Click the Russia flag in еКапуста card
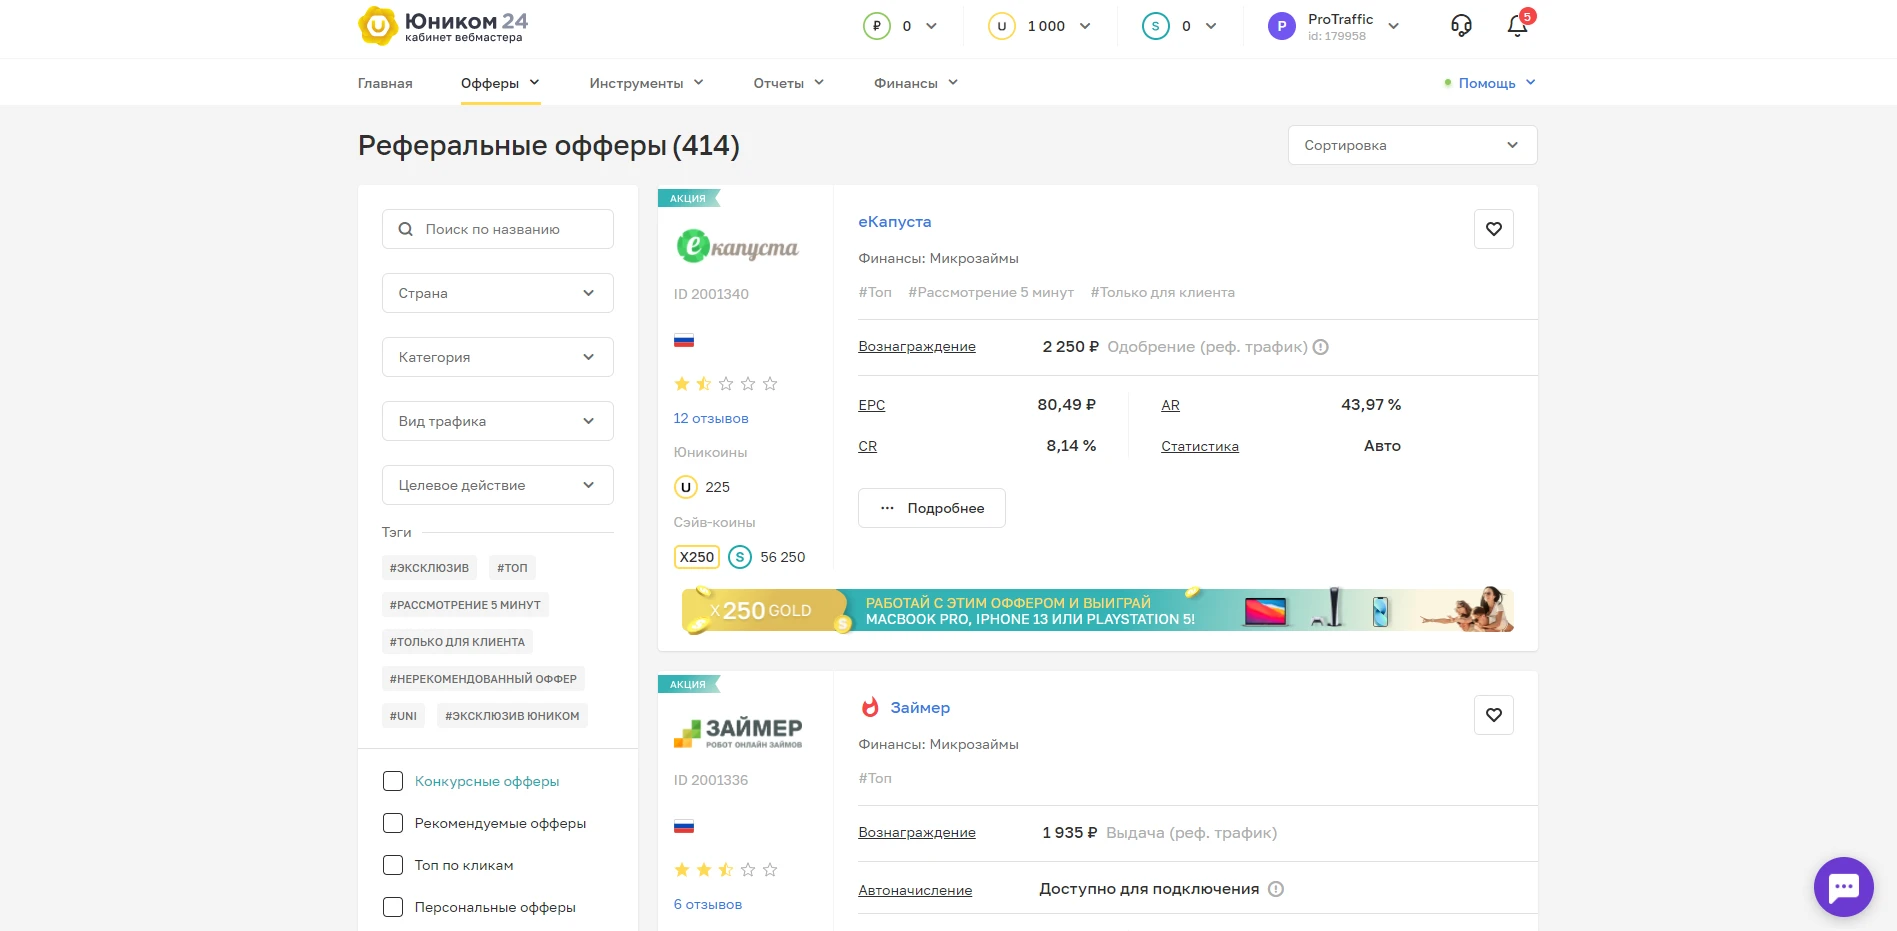This screenshot has height=931, width=1897. 684,341
